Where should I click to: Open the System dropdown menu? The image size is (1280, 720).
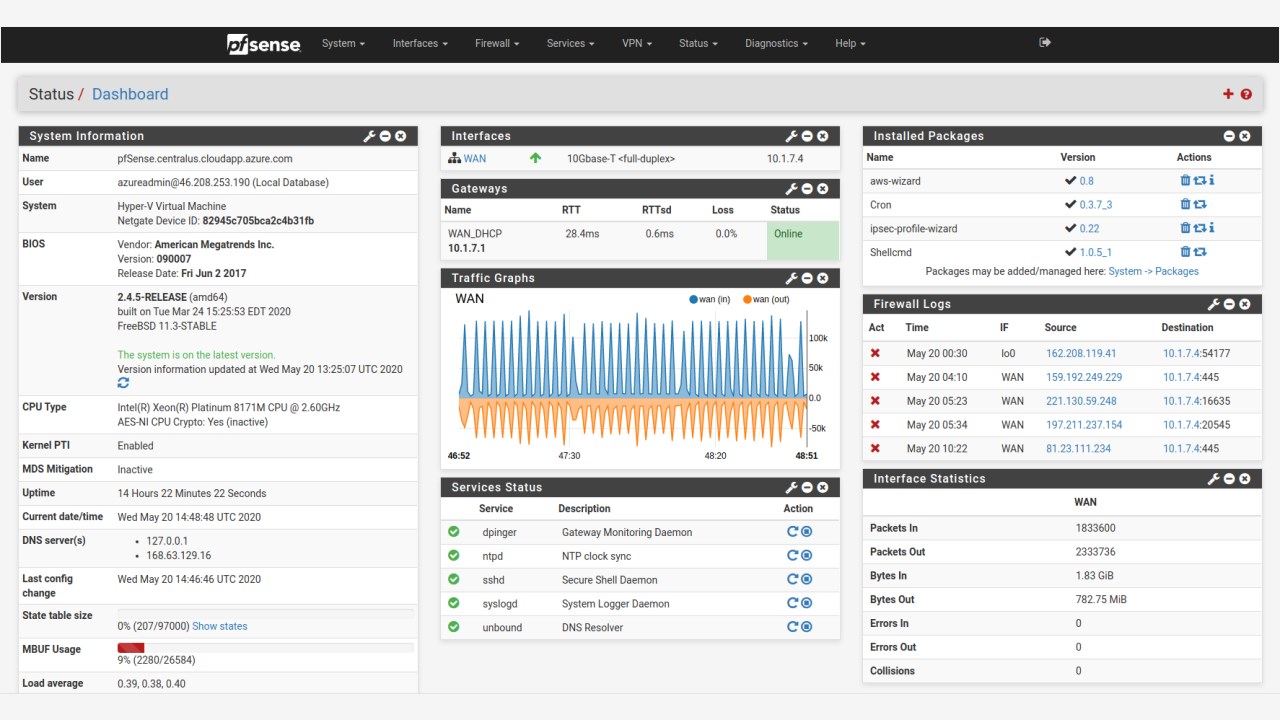pyautogui.click(x=343, y=43)
